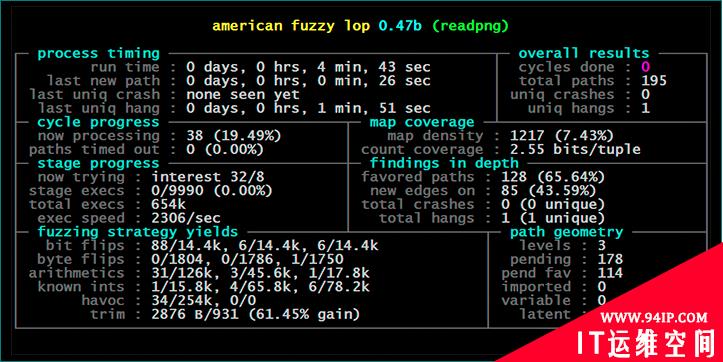Click pend fav value 114

[x=610, y=273]
